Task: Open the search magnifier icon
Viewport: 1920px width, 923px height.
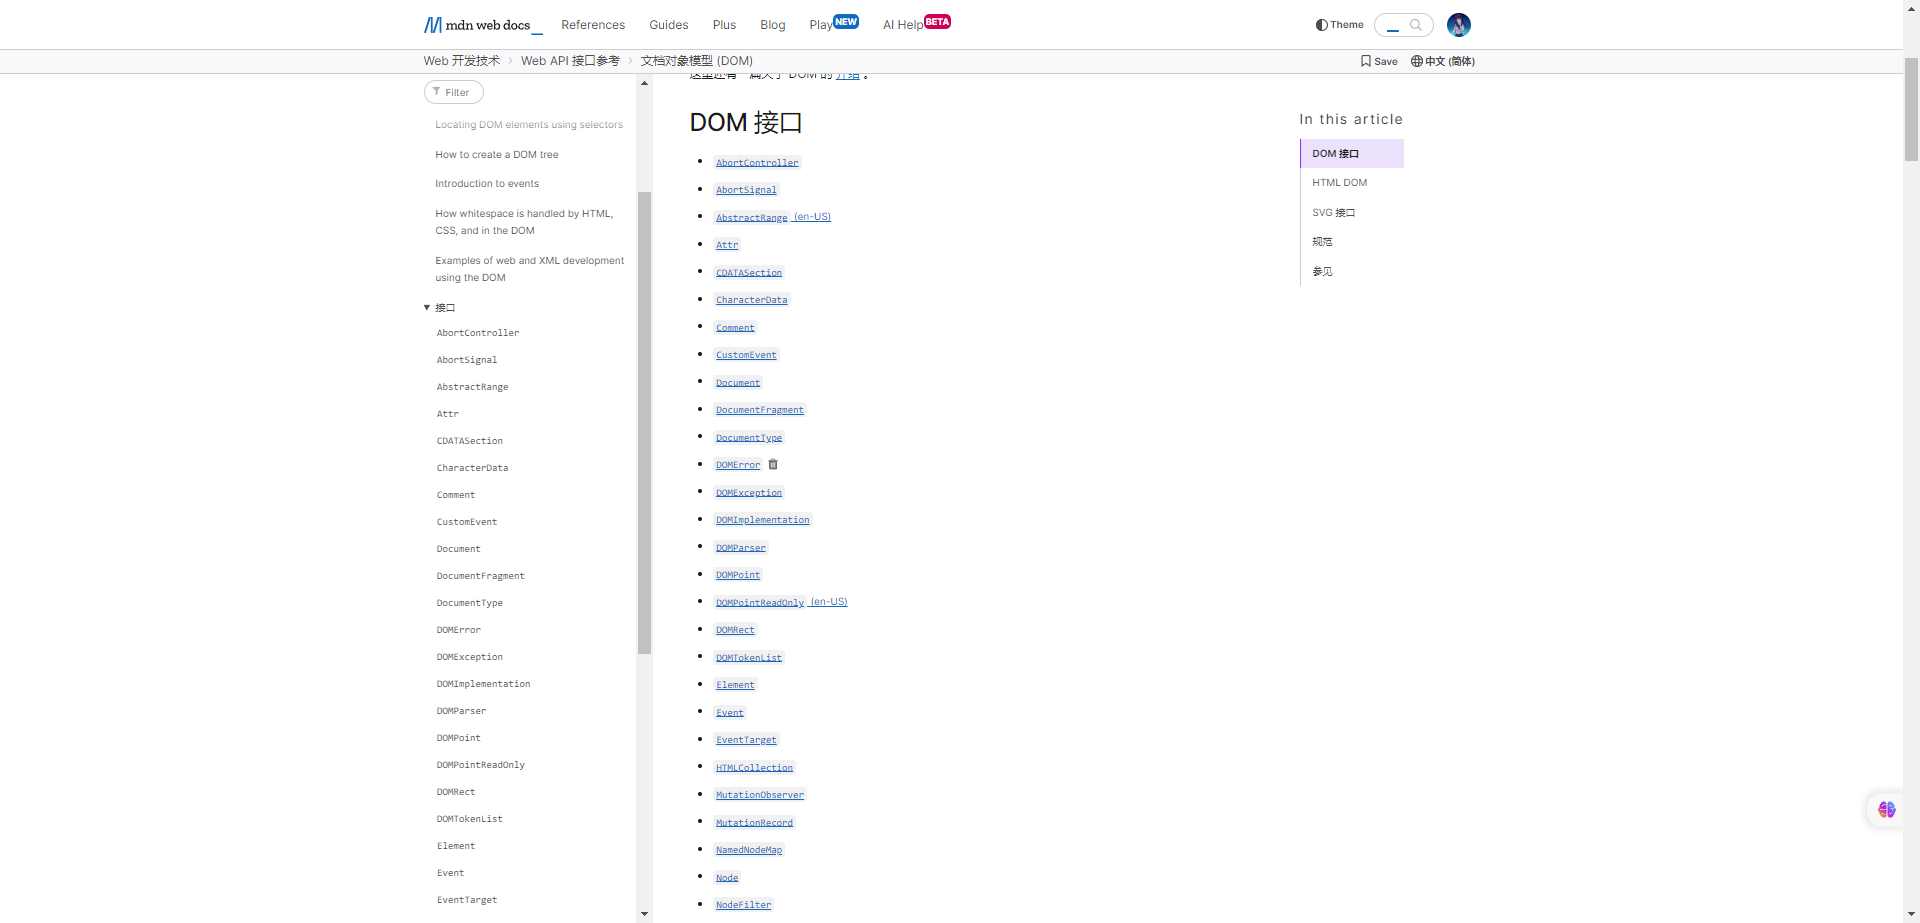Action: (x=1415, y=25)
